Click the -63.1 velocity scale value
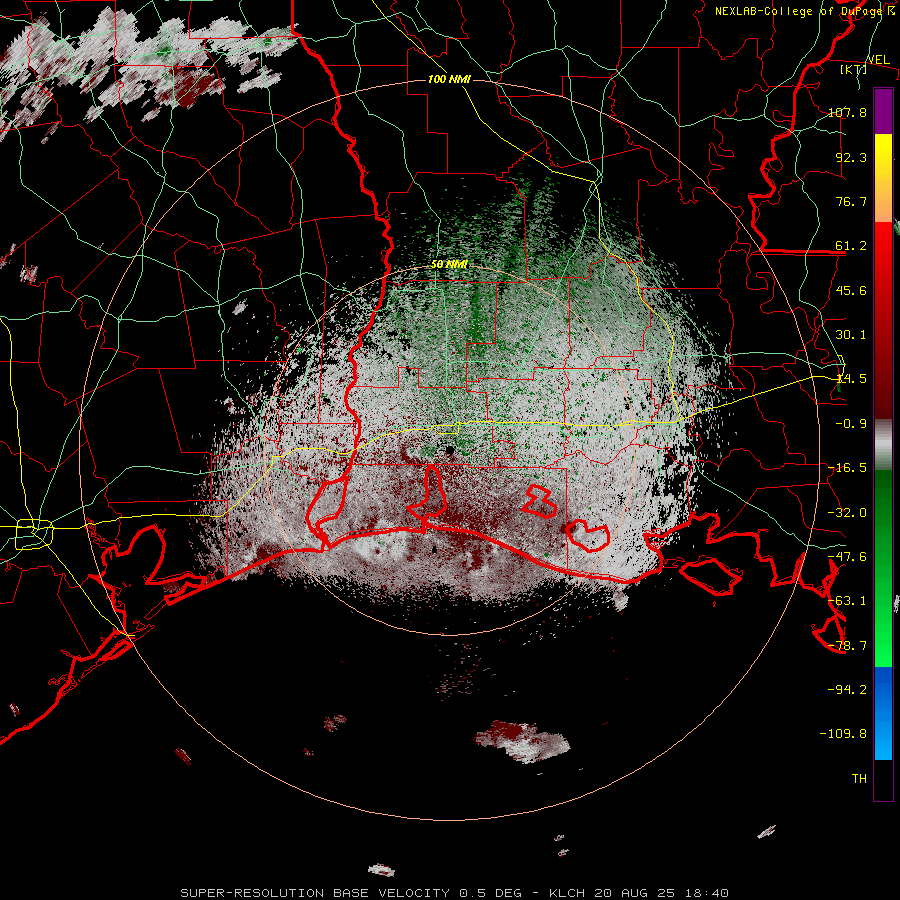This screenshot has height=900, width=900. click(x=847, y=601)
